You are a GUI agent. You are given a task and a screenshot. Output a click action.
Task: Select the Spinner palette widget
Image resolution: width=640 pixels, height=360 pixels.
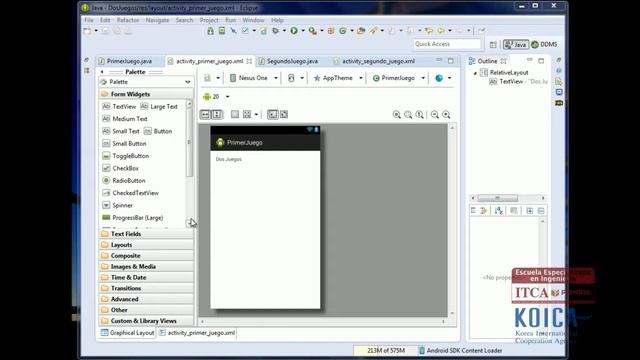(117, 205)
